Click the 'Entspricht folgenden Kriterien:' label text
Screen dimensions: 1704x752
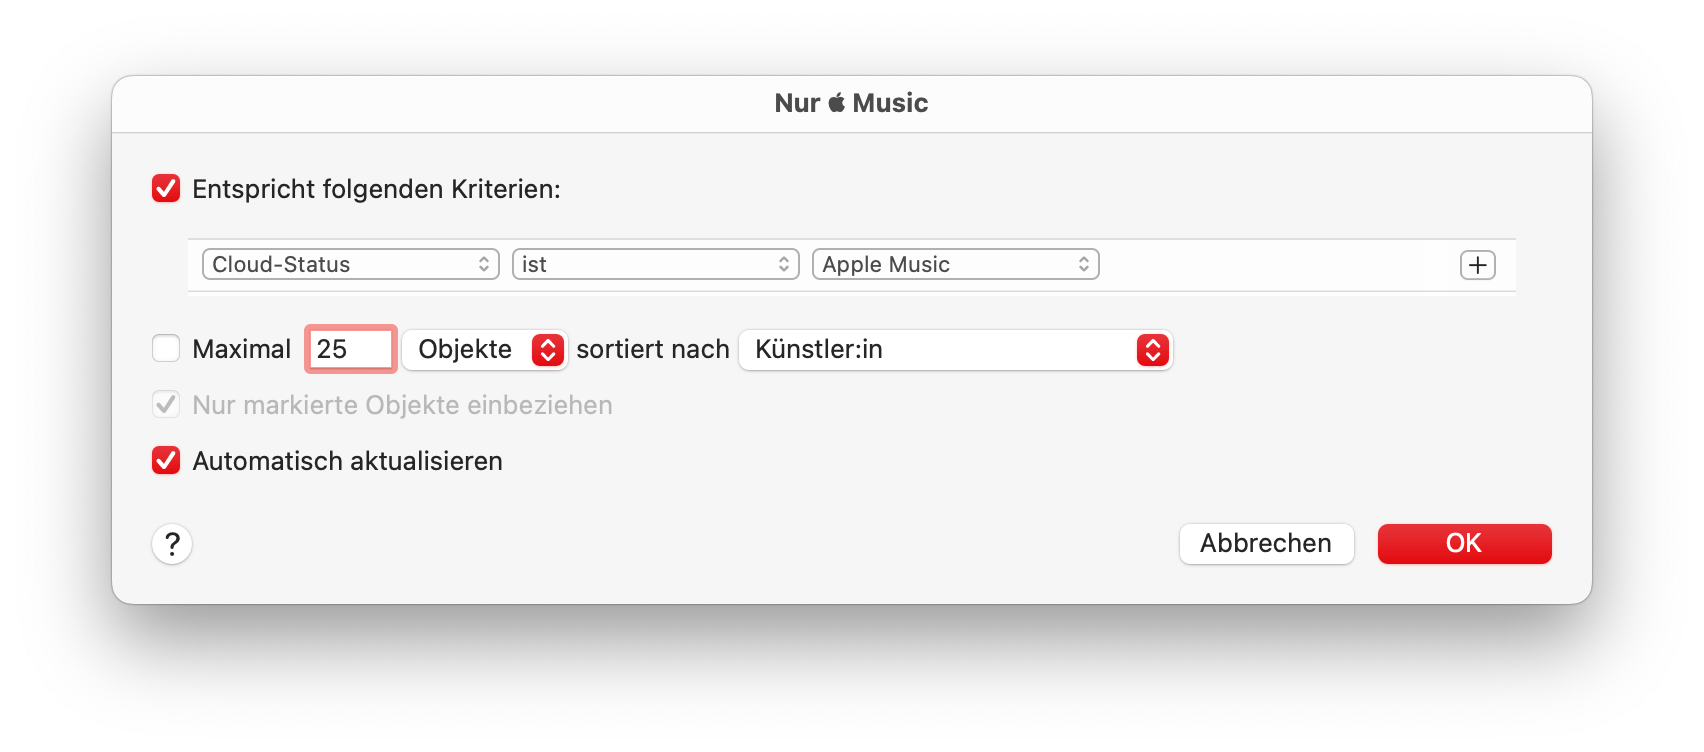click(376, 189)
